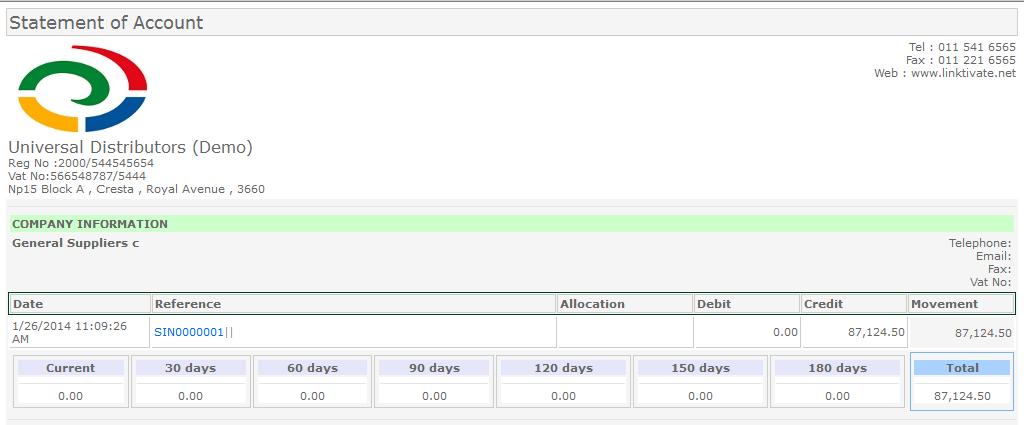Select the General Suppliers c company name
This screenshot has width=1024, height=425.
tap(76, 244)
